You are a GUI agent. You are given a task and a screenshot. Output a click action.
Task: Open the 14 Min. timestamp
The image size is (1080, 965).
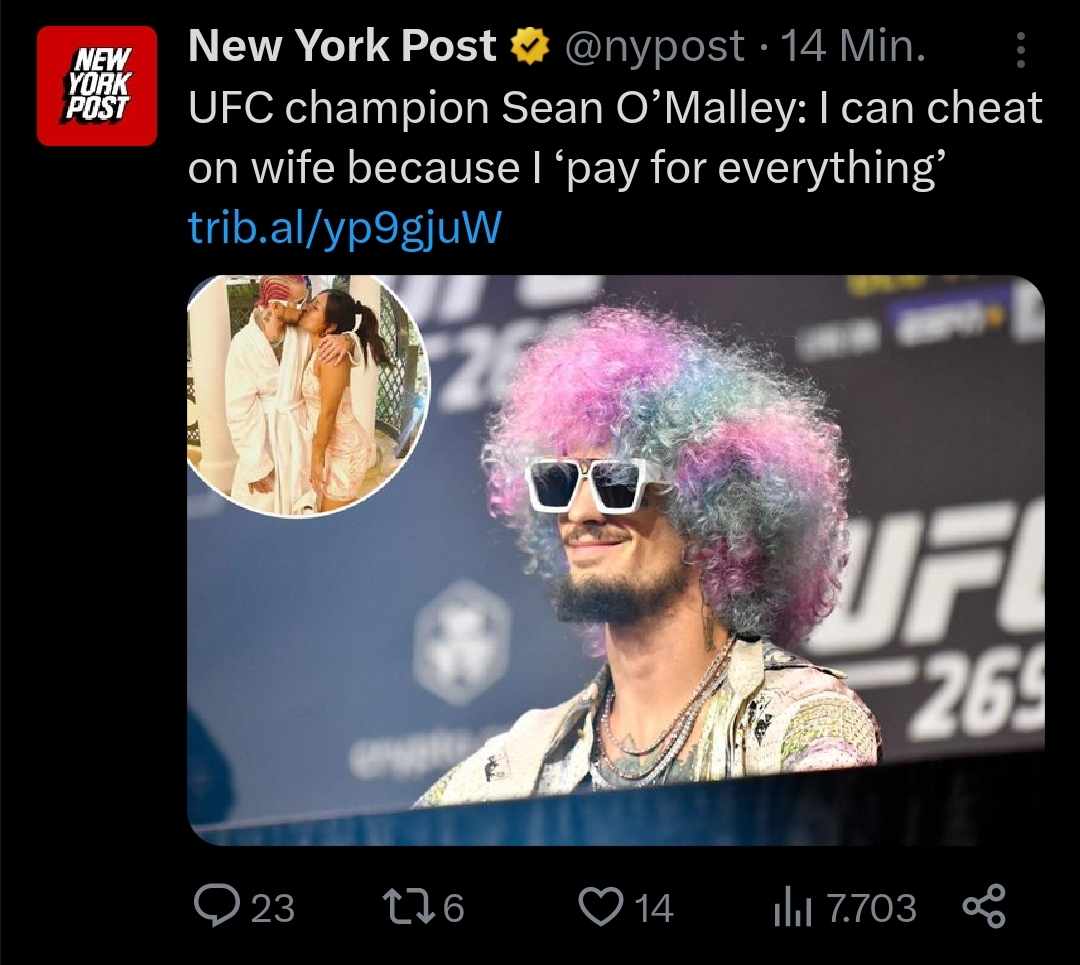(853, 46)
